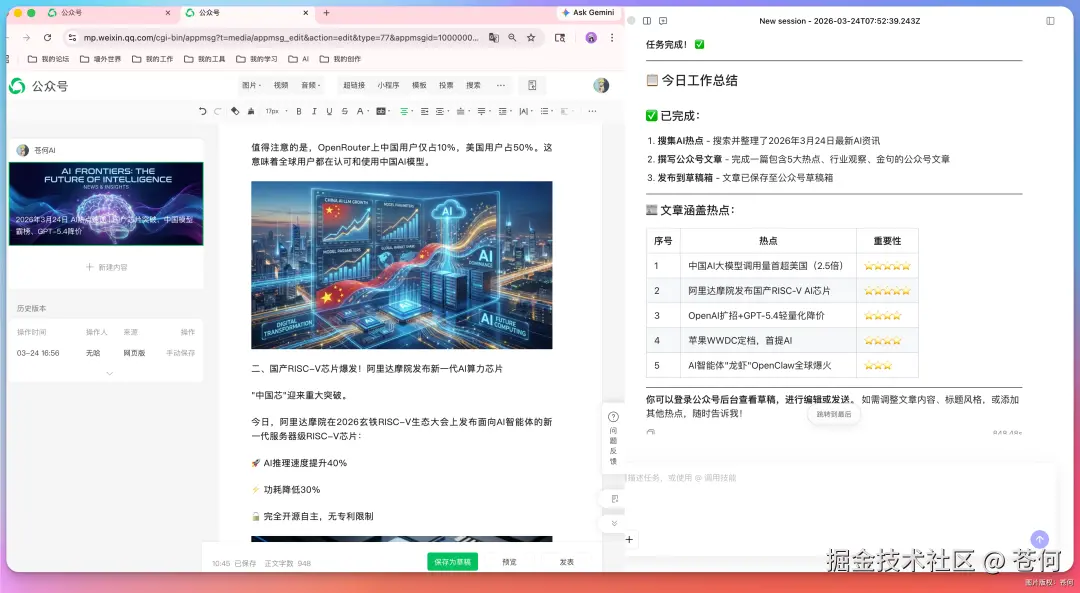Expand the 音频 audio insert dropdown
This screenshot has height=593, width=1080.
(x=314, y=86)
